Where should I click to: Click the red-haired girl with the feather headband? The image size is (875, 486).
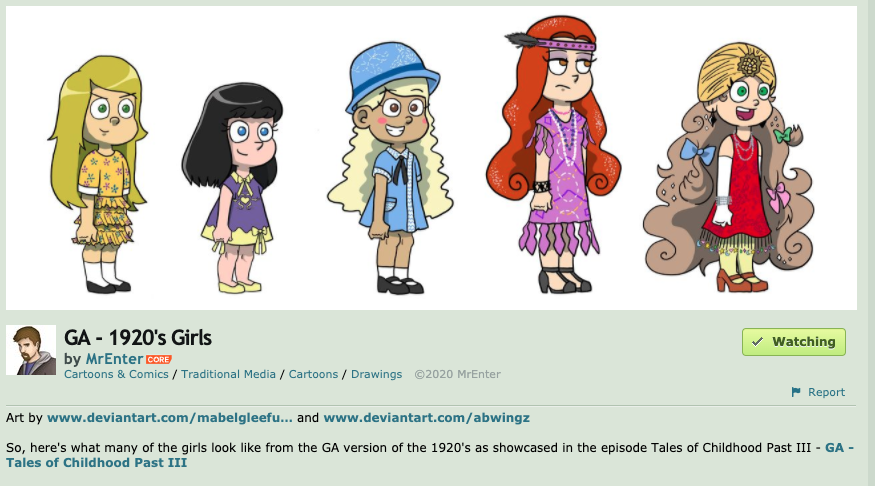tap(554, 154)
